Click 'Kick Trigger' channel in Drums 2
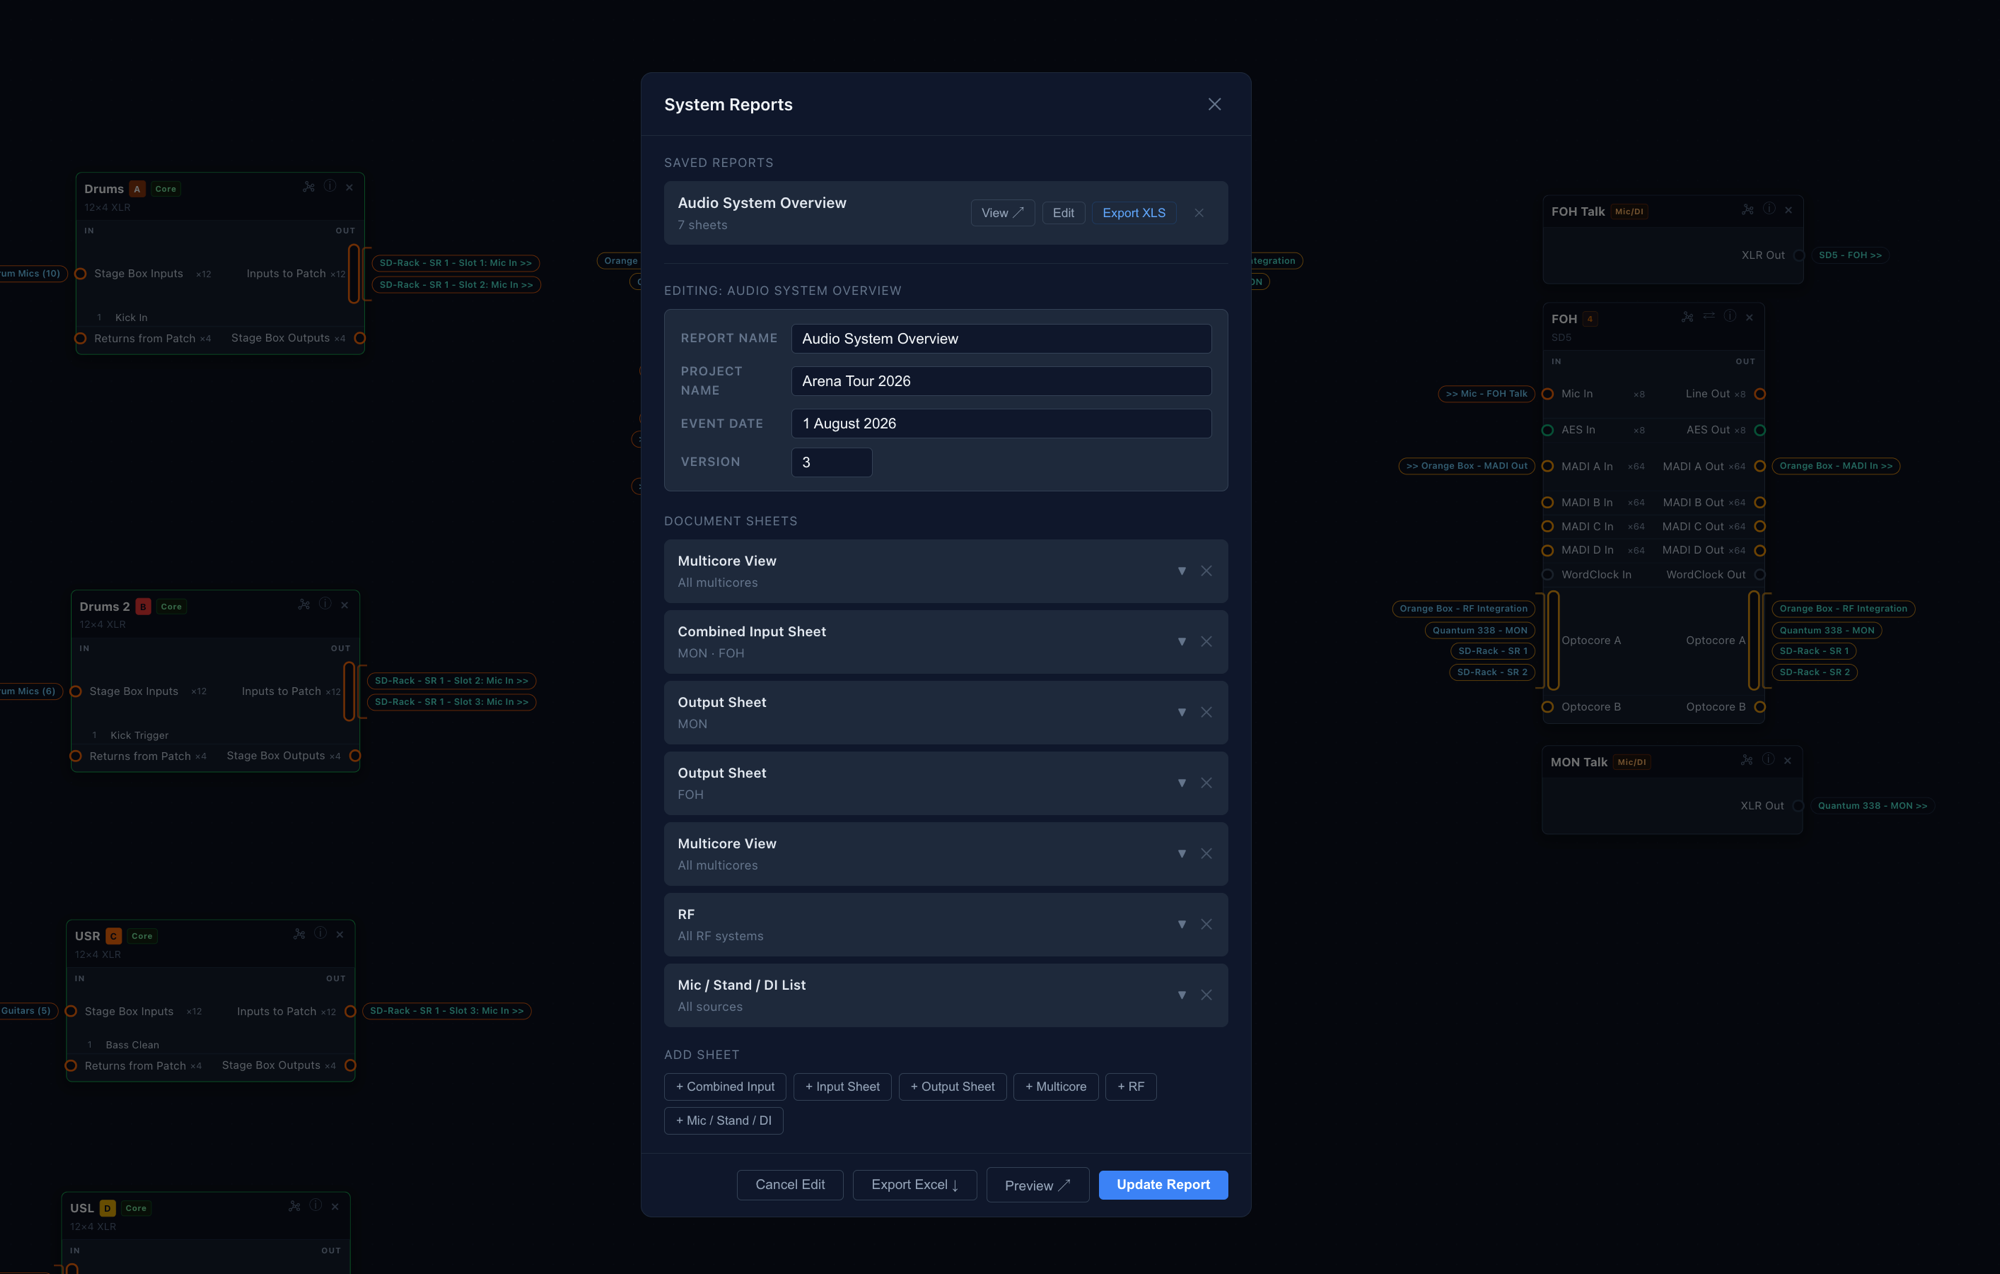Screen dimensions: 2000x1274 pyautogui.click(x=139, y=735)
